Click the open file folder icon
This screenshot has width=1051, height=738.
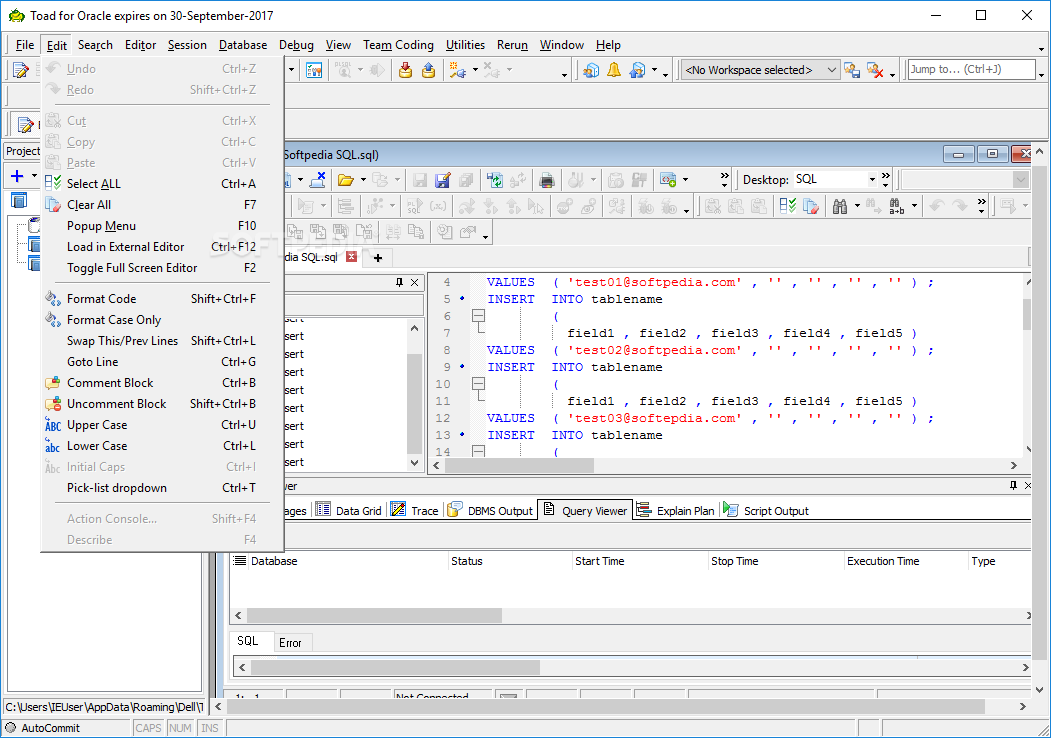pyautogui.click(x=346, y=180)
